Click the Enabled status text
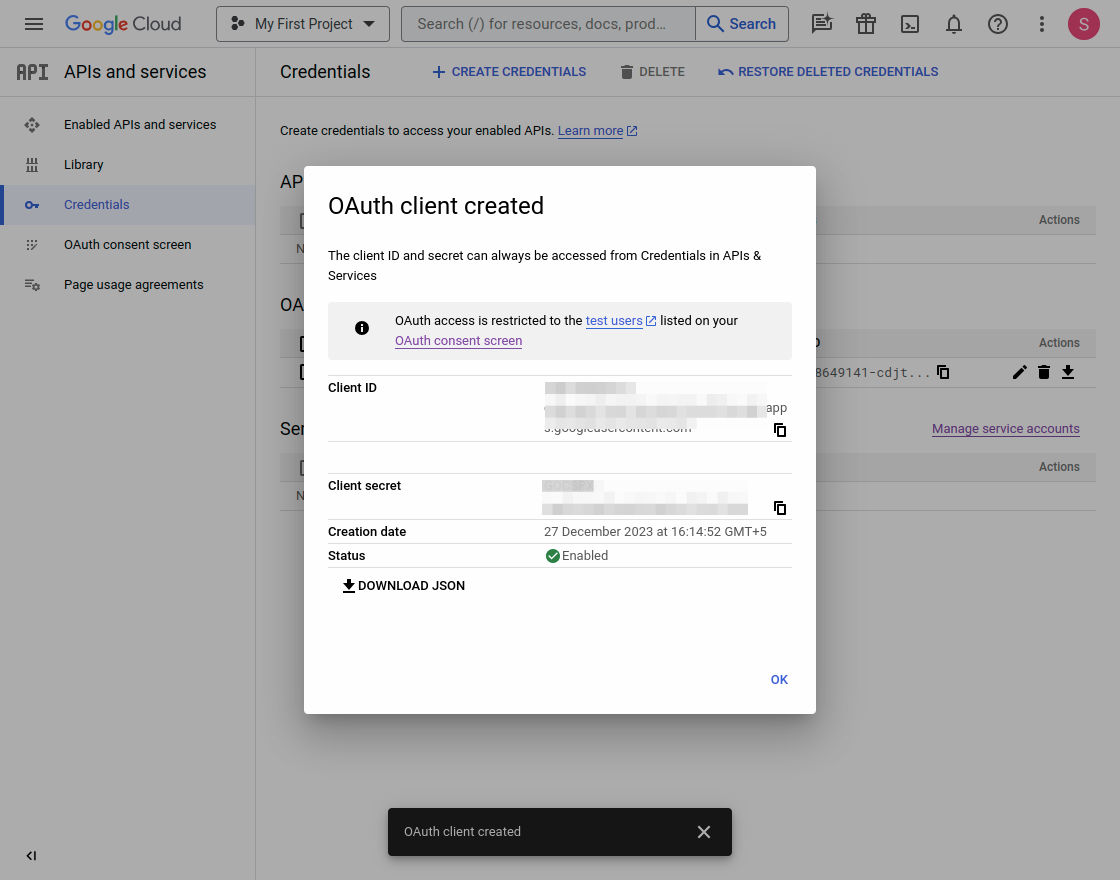Viewport: 1120px width, 880px height. click(585, 556)
